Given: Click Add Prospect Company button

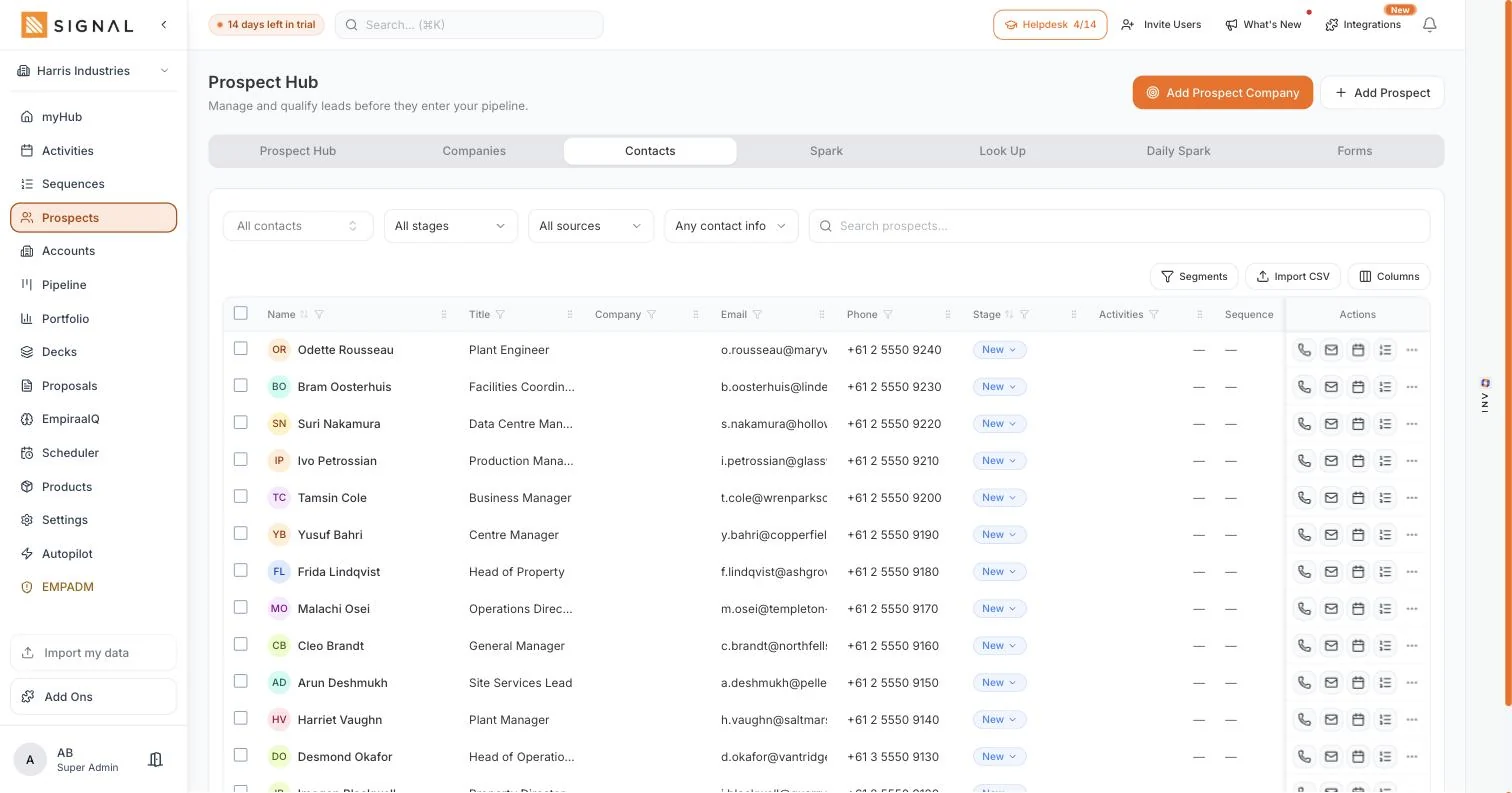Looking at the screenshot, I should tap(1222, 93).
